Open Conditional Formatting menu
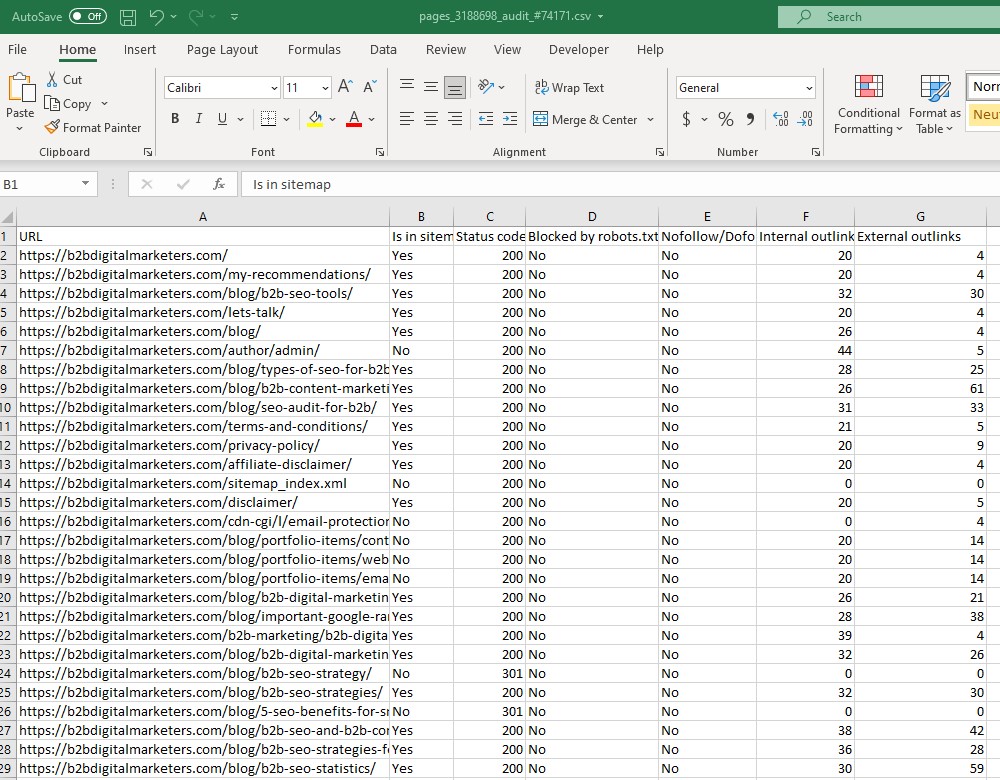Screen dimensions: 1000x780 [868, 104]
